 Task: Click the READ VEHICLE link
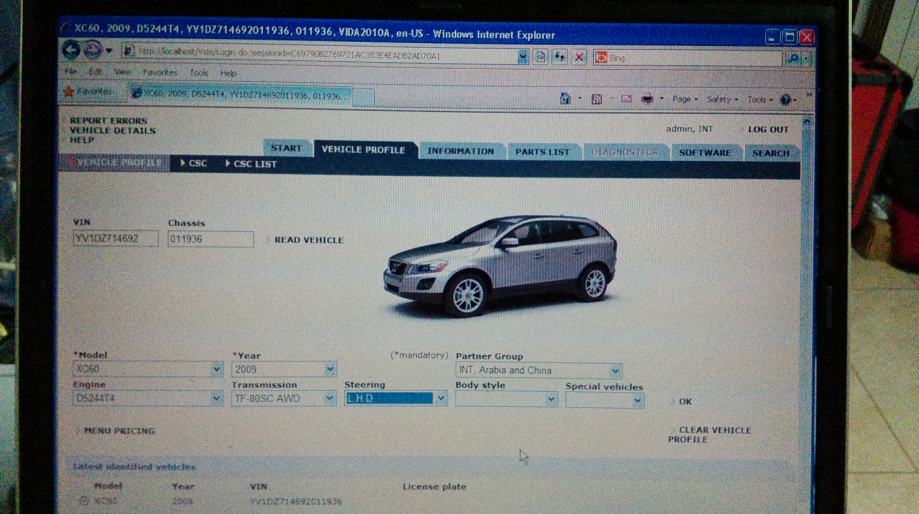click(309, 240)
